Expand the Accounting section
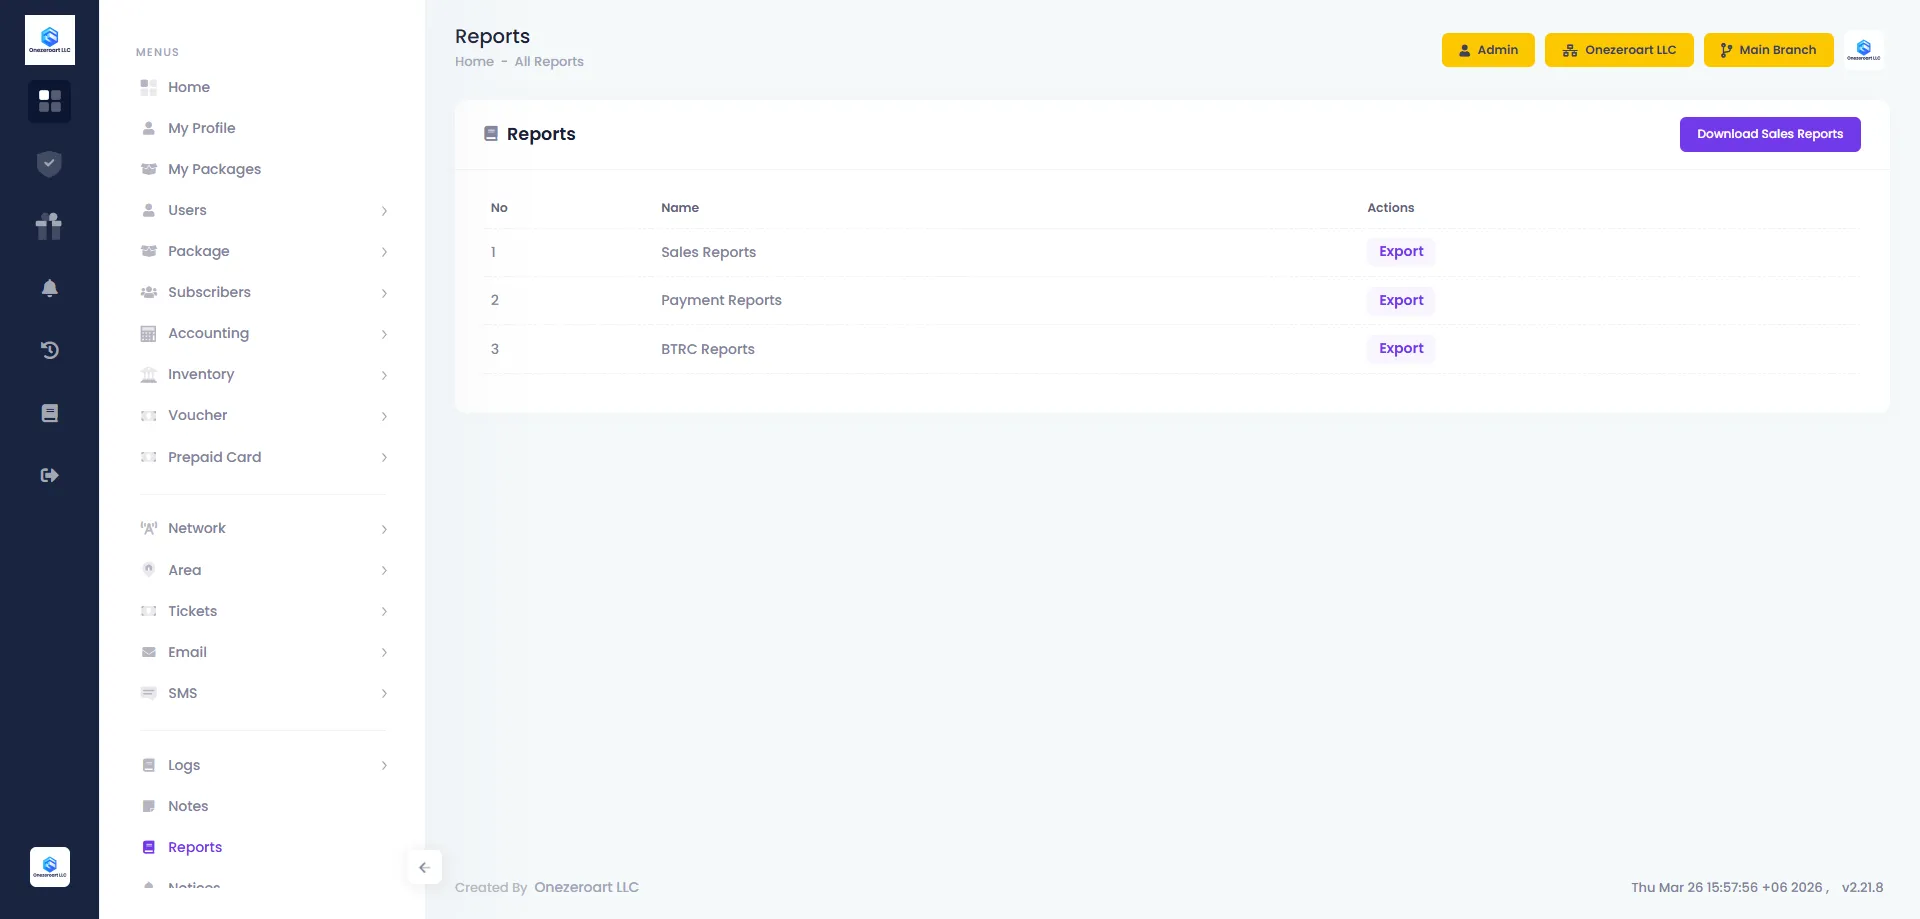 point(384,334)
